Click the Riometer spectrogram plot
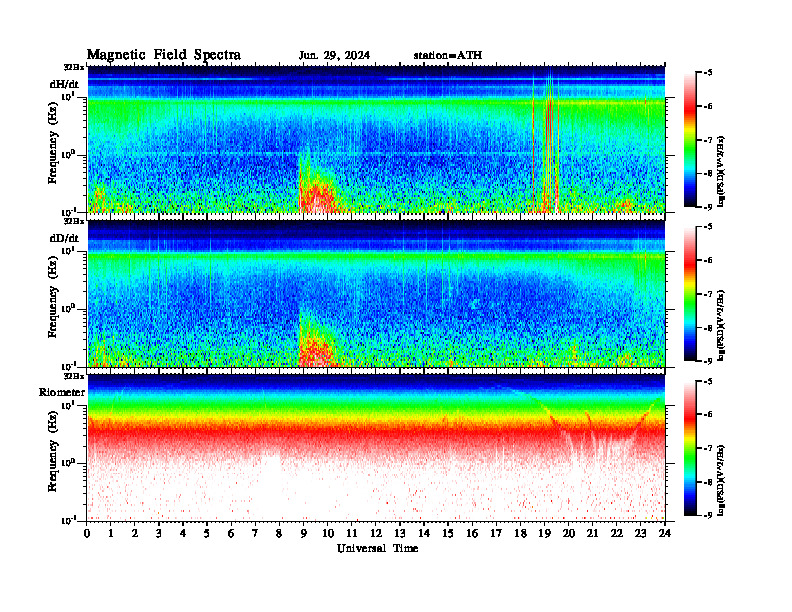The height and width of the screenshot is (612, 792). click(376, 448)
